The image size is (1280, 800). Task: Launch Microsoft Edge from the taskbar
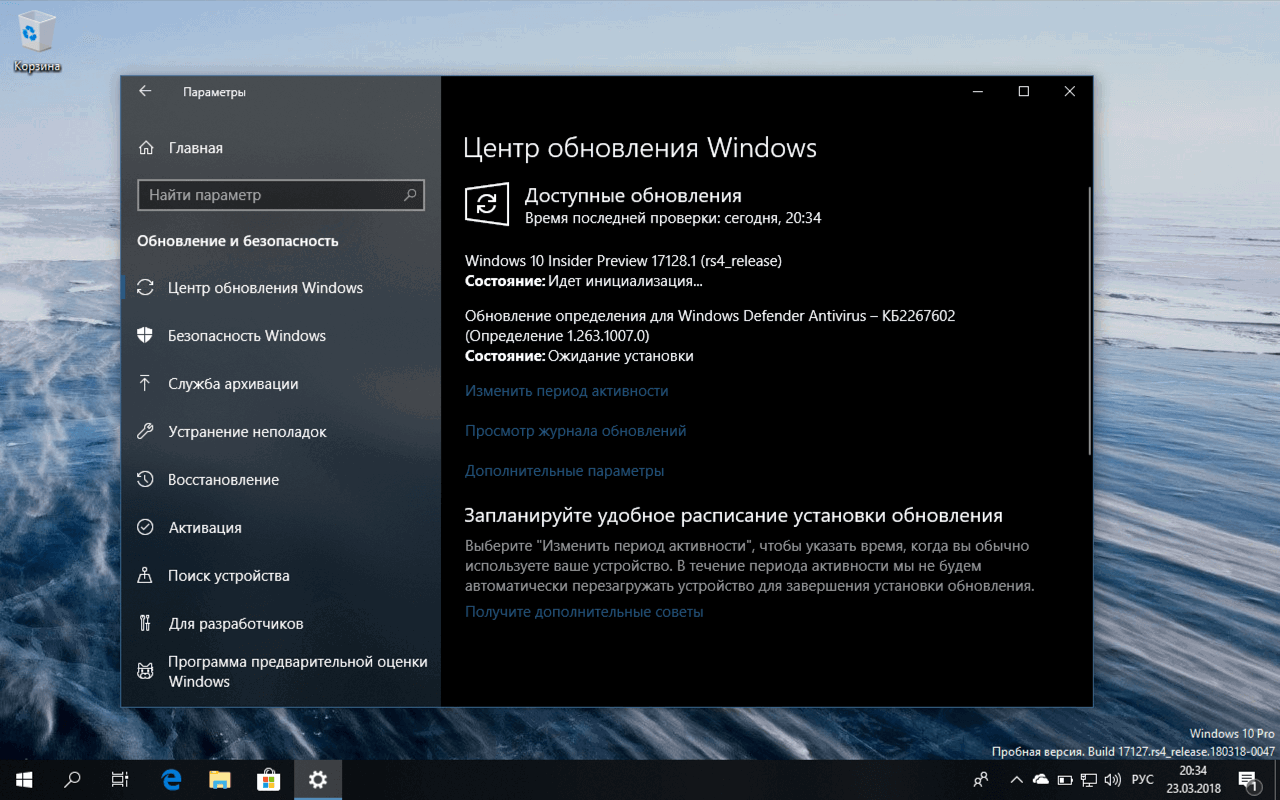(172, 779)
